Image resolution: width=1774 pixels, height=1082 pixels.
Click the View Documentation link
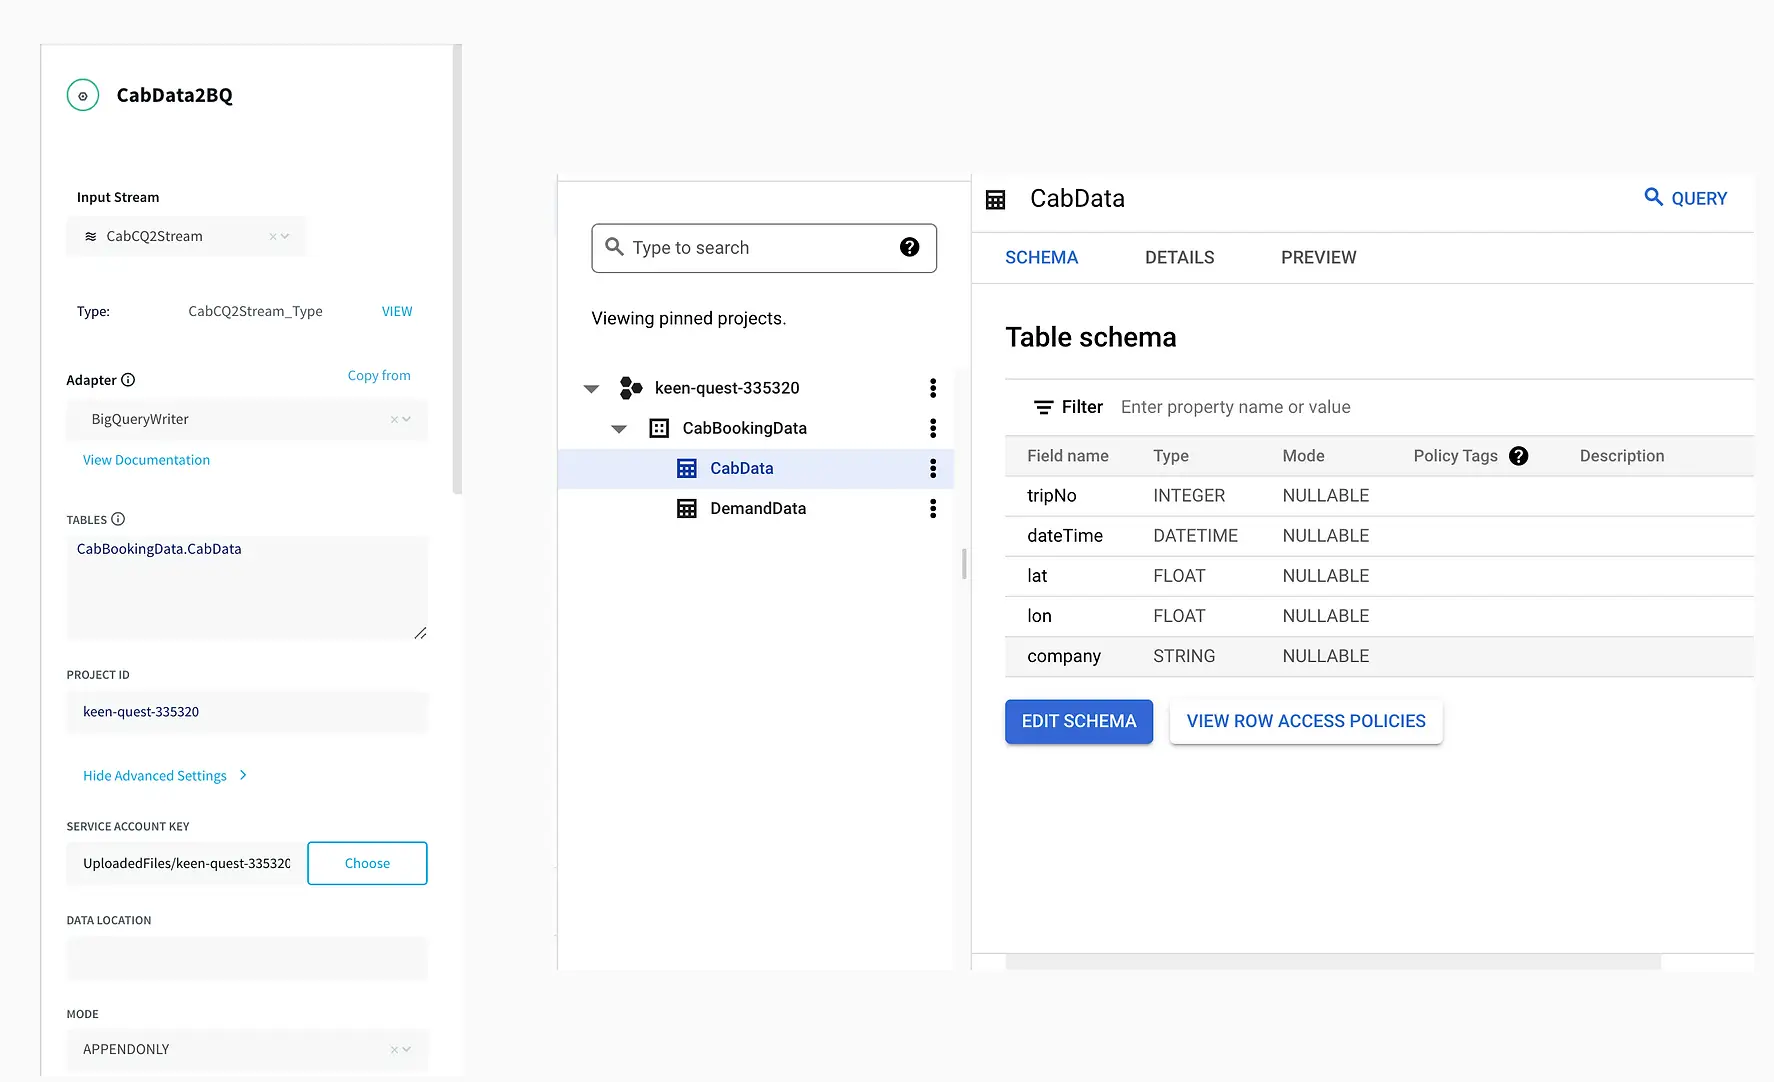coord(146,460)
